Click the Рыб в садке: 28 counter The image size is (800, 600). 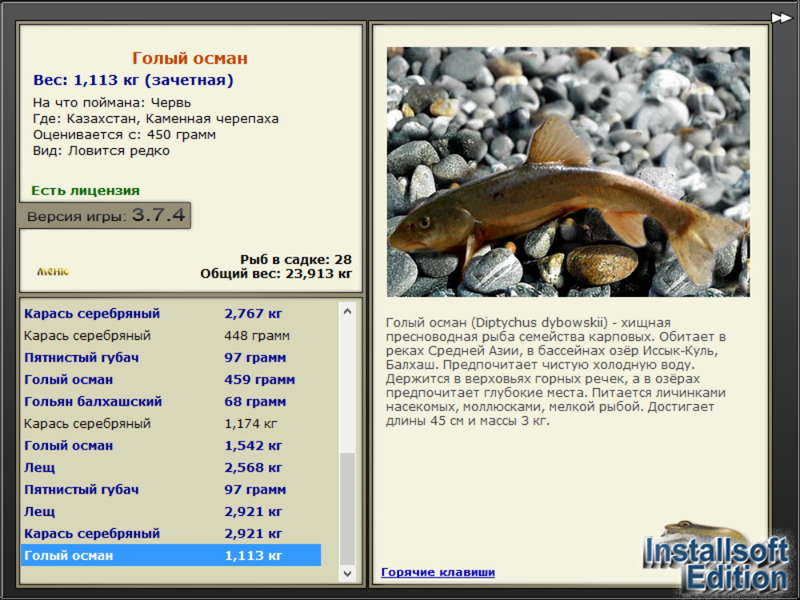[x=296, y=259]
